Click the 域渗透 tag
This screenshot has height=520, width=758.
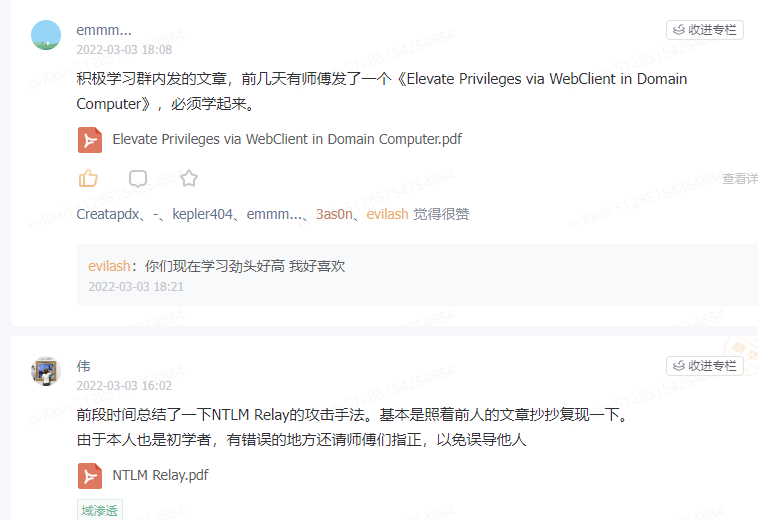(x=100, y=510)
